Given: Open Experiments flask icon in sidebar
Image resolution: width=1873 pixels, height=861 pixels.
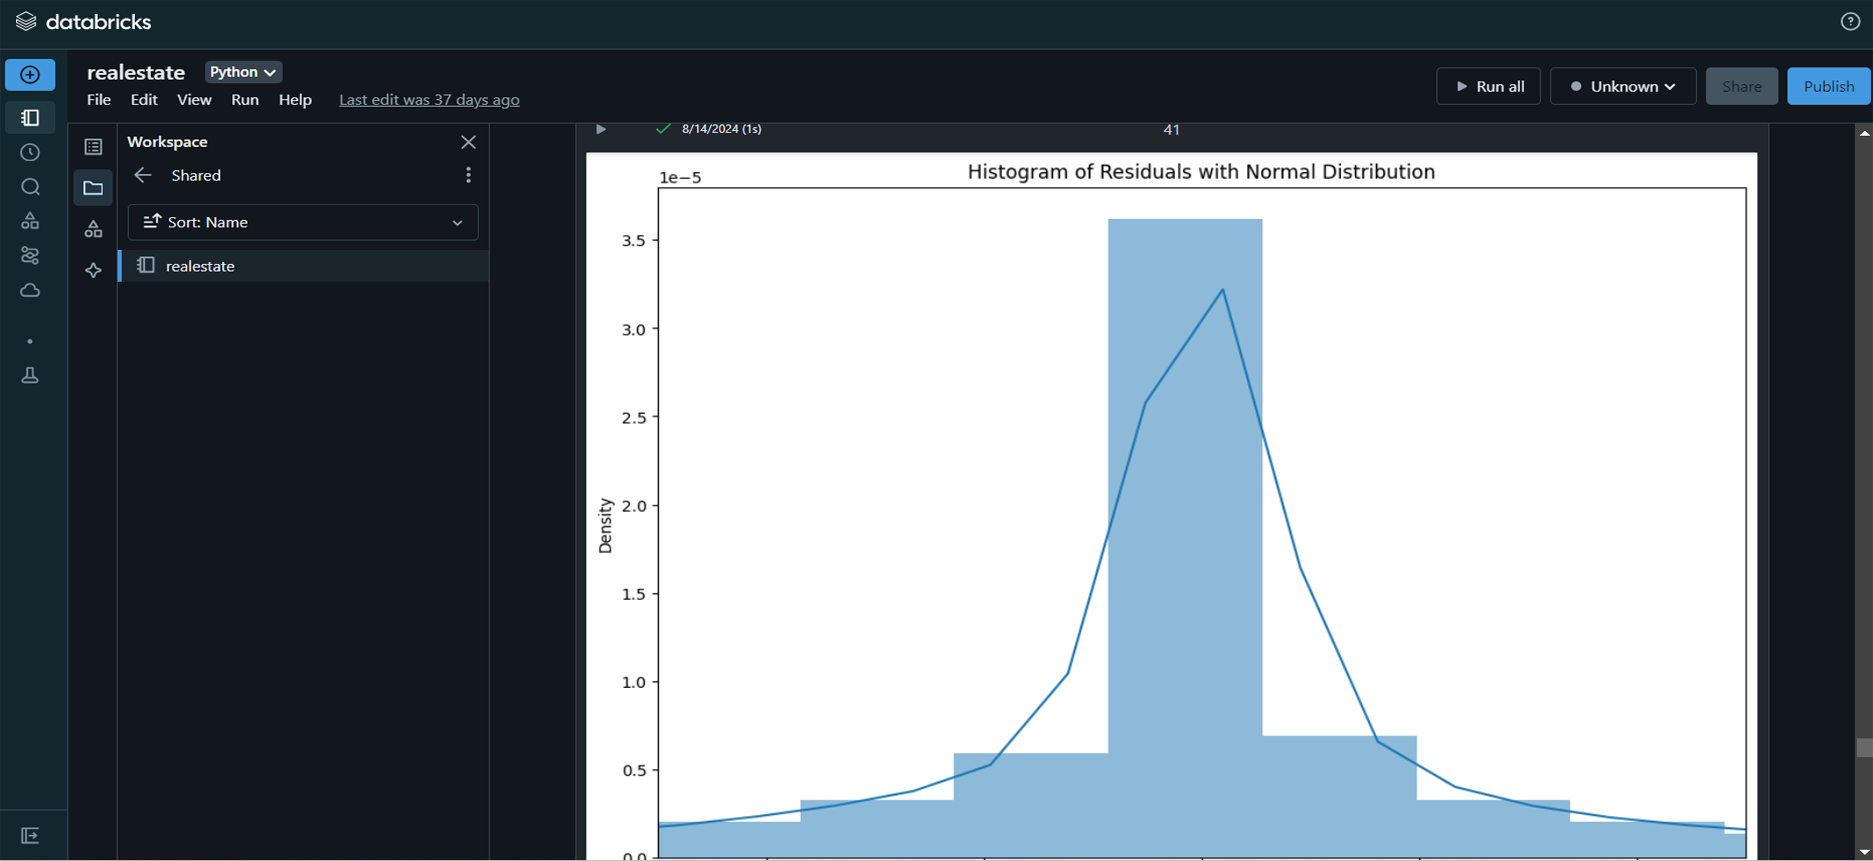Looking at the screenshot, I should [30, 375].
